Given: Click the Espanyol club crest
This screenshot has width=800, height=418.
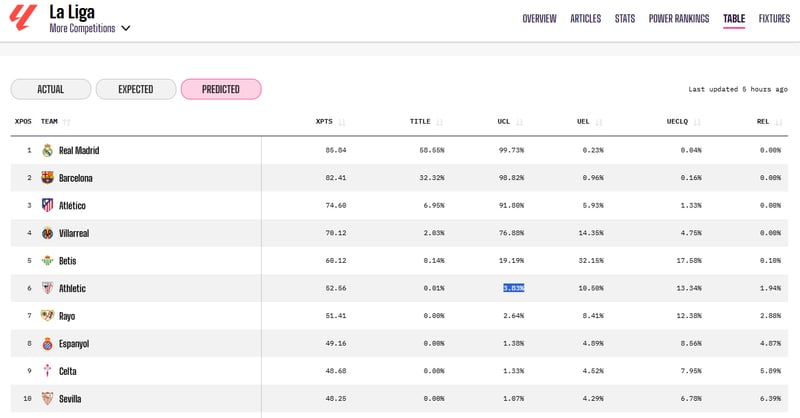Looking at the screenshot, I should pos(47,343).
